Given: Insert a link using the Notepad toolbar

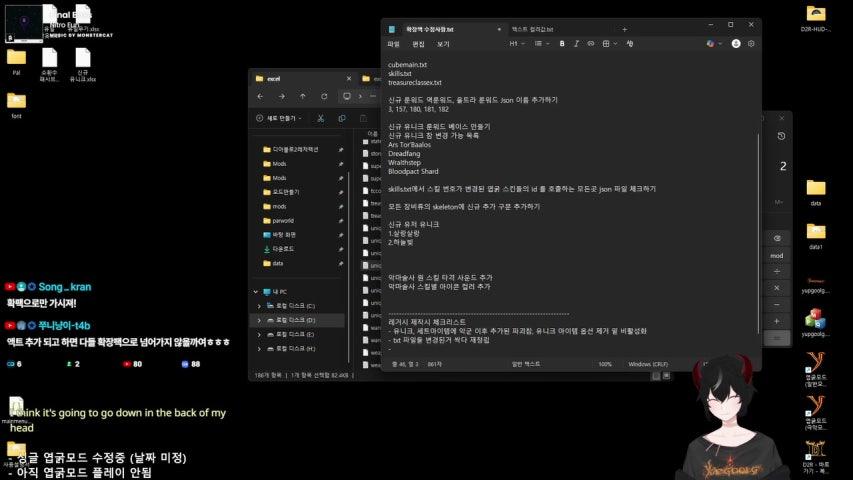Looking at the screenshot, I should pos(590,44).
